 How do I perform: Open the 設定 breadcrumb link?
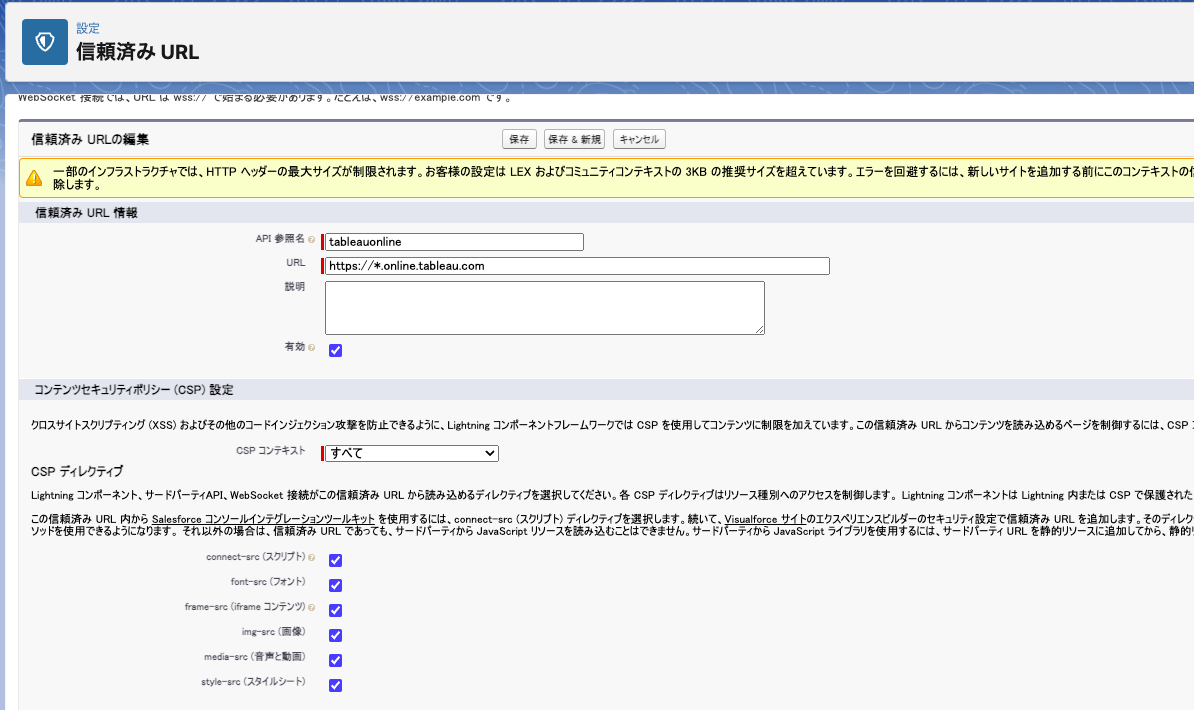pos(88,28)
